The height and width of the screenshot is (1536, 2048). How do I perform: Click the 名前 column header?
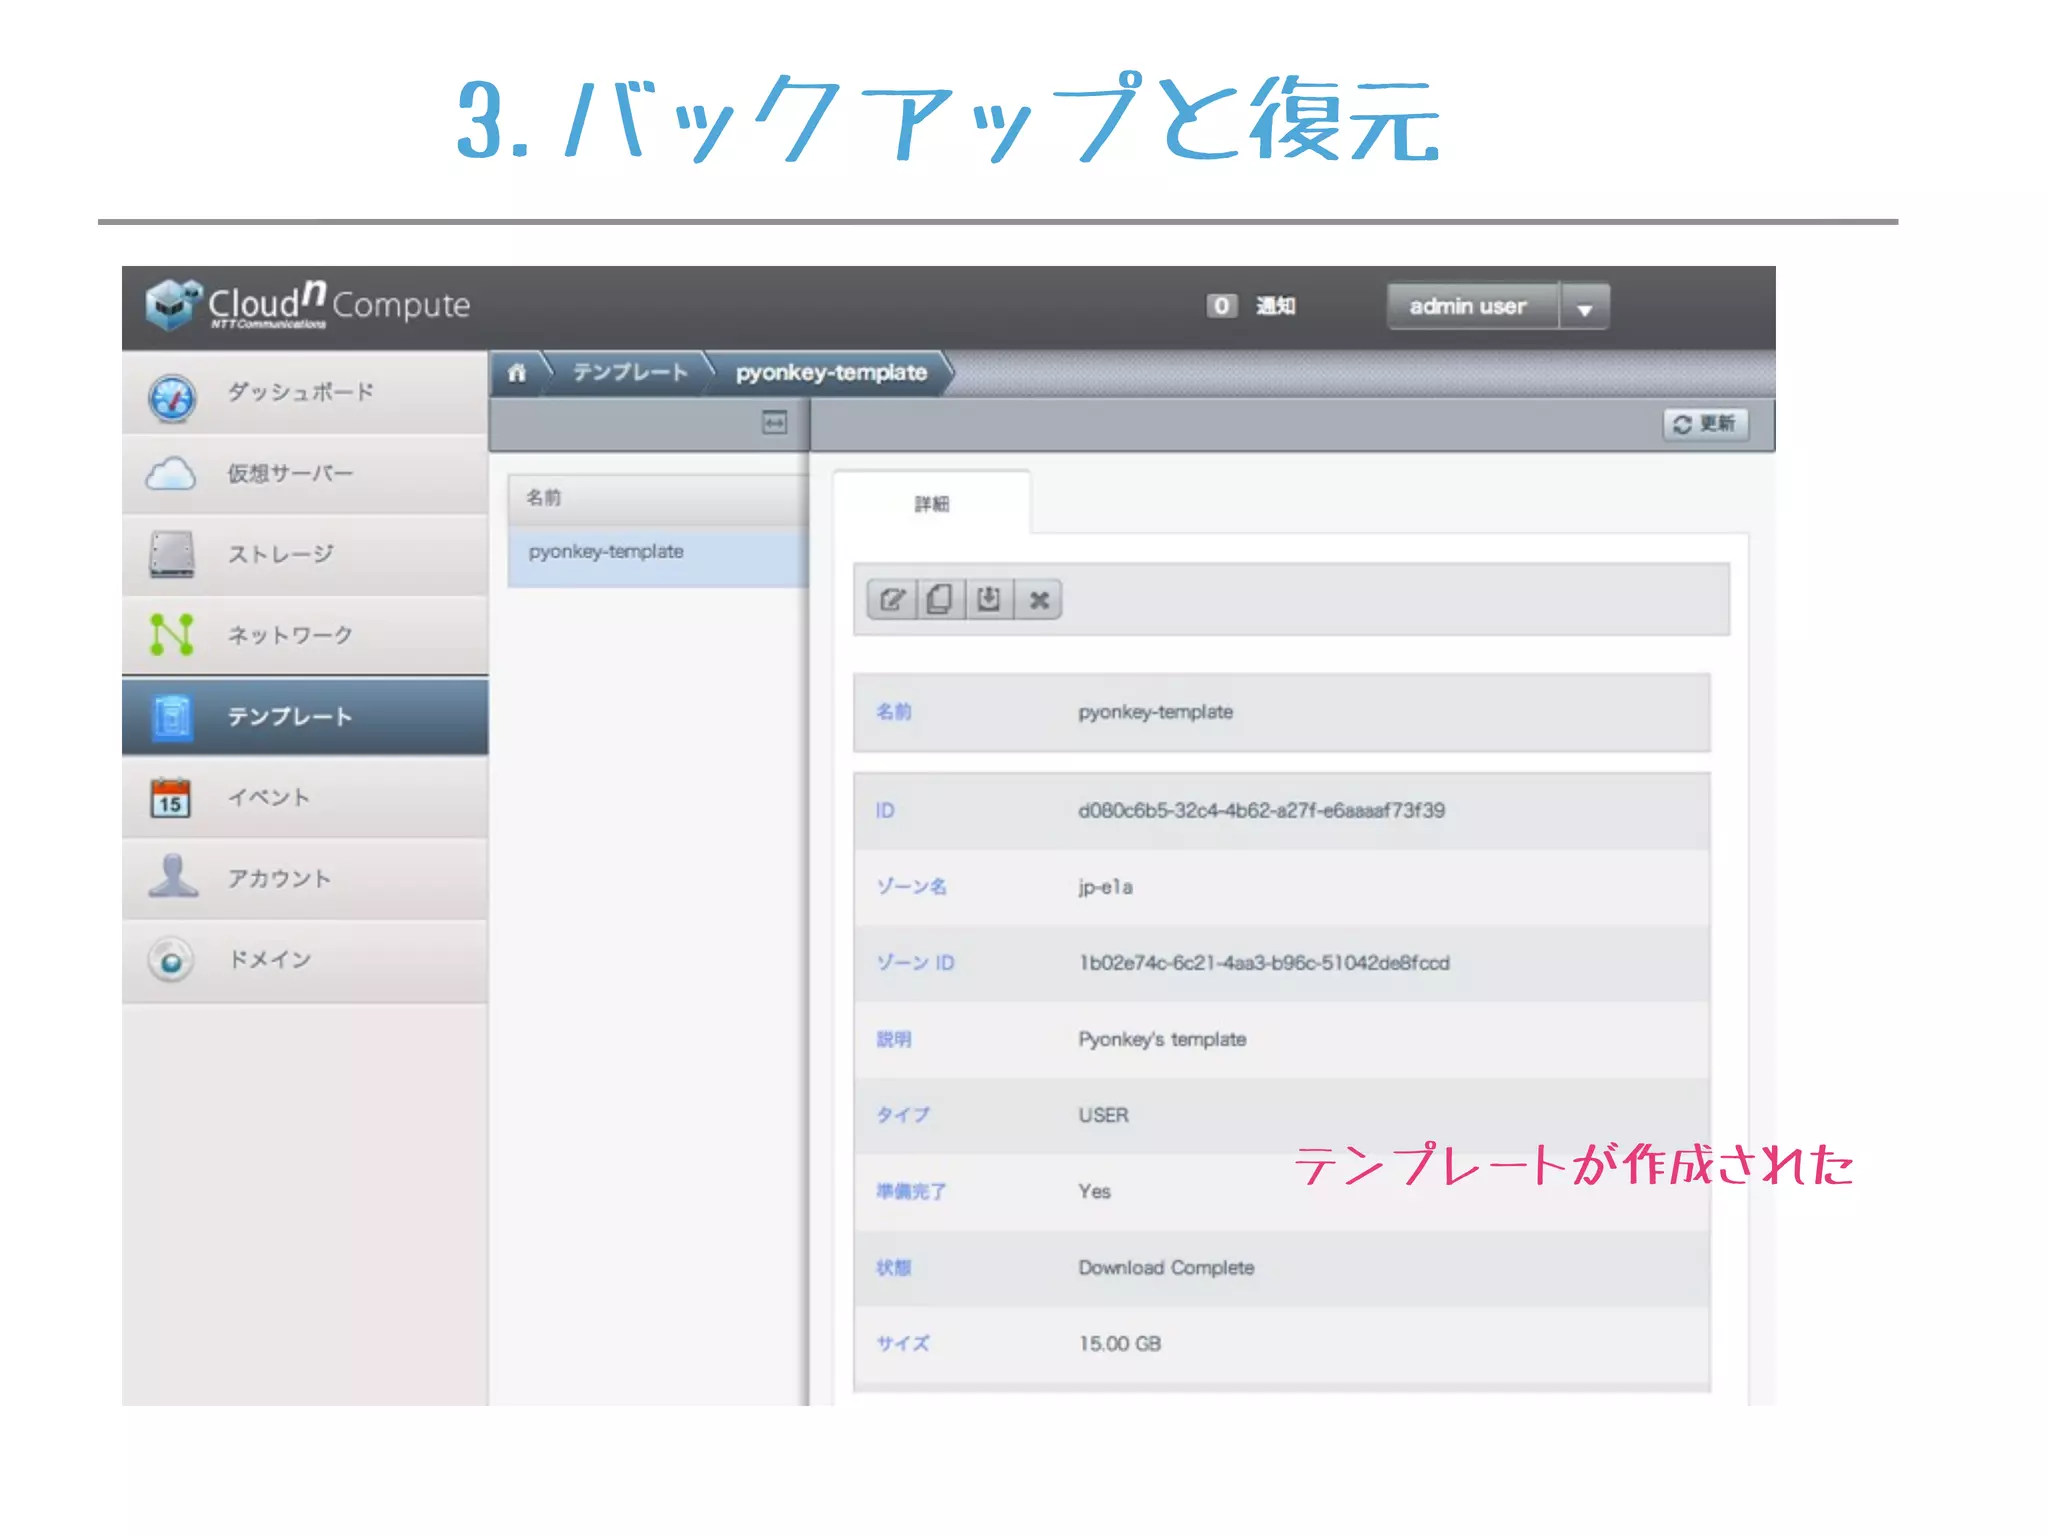(657, 498)
